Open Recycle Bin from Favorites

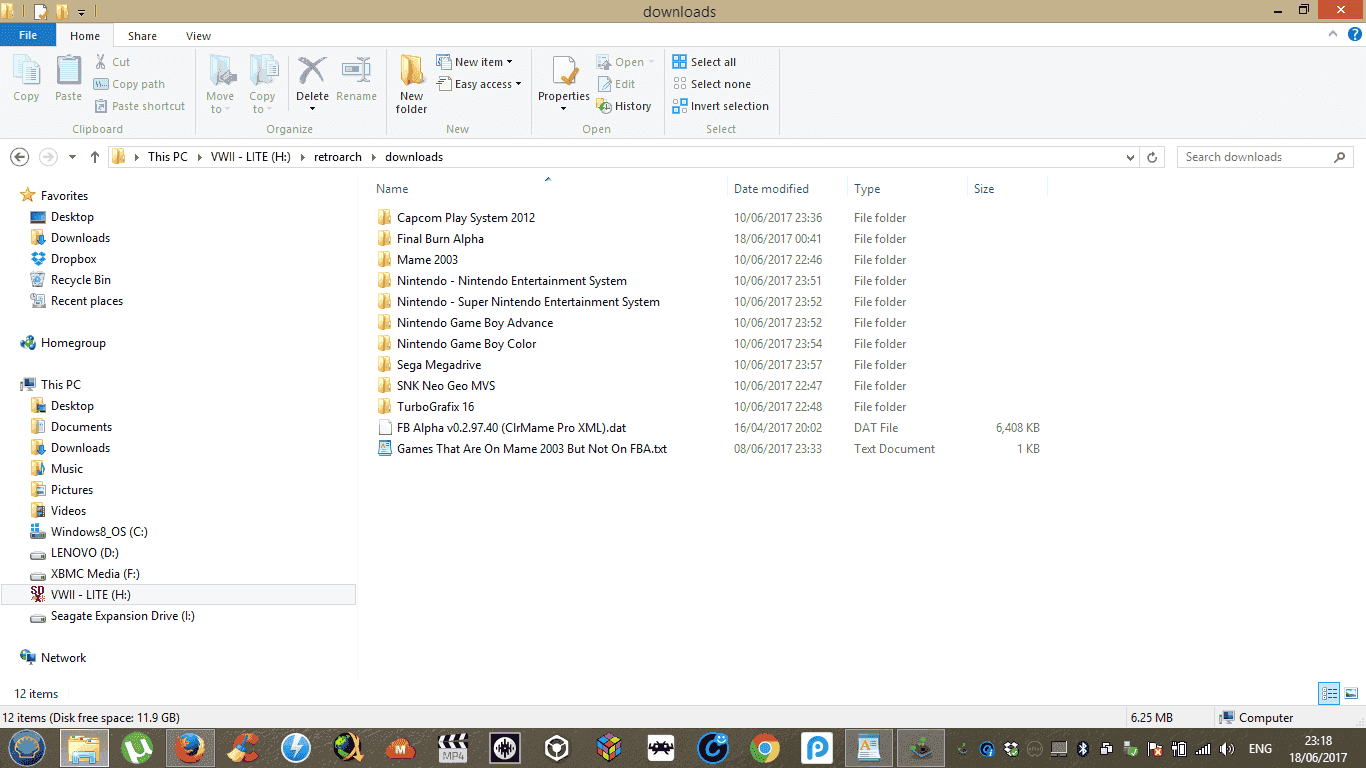70,280
